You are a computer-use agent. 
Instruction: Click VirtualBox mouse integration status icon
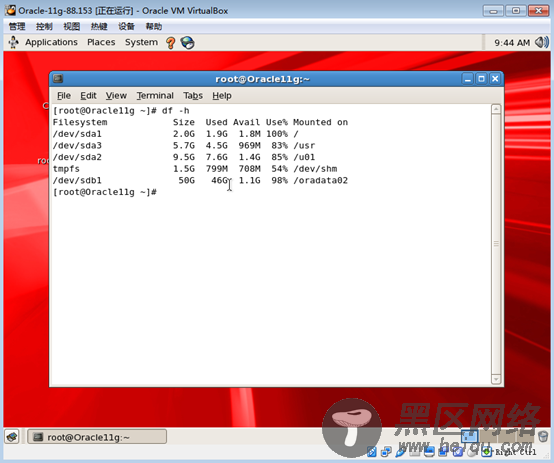472,452
